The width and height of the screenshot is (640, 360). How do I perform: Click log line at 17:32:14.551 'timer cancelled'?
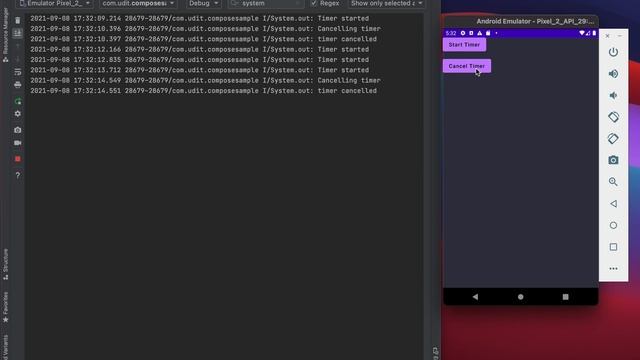coord(203,91)
